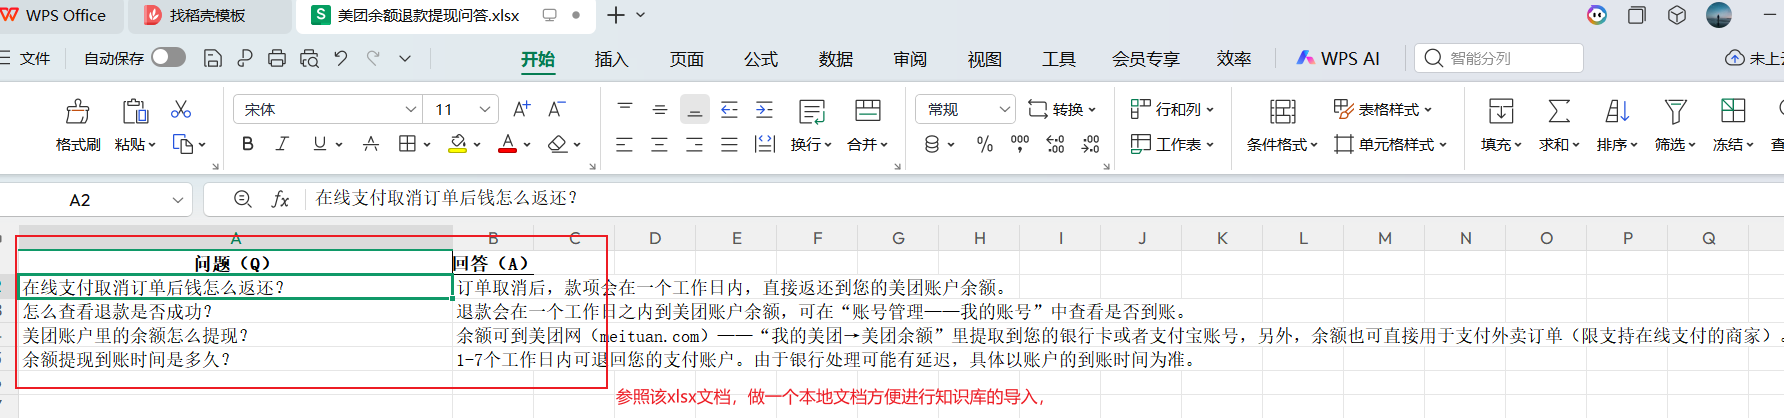This screenshot has width=1784, height=418.
Task: Open the font name dropdown 宋体
Action: [328, 109]
